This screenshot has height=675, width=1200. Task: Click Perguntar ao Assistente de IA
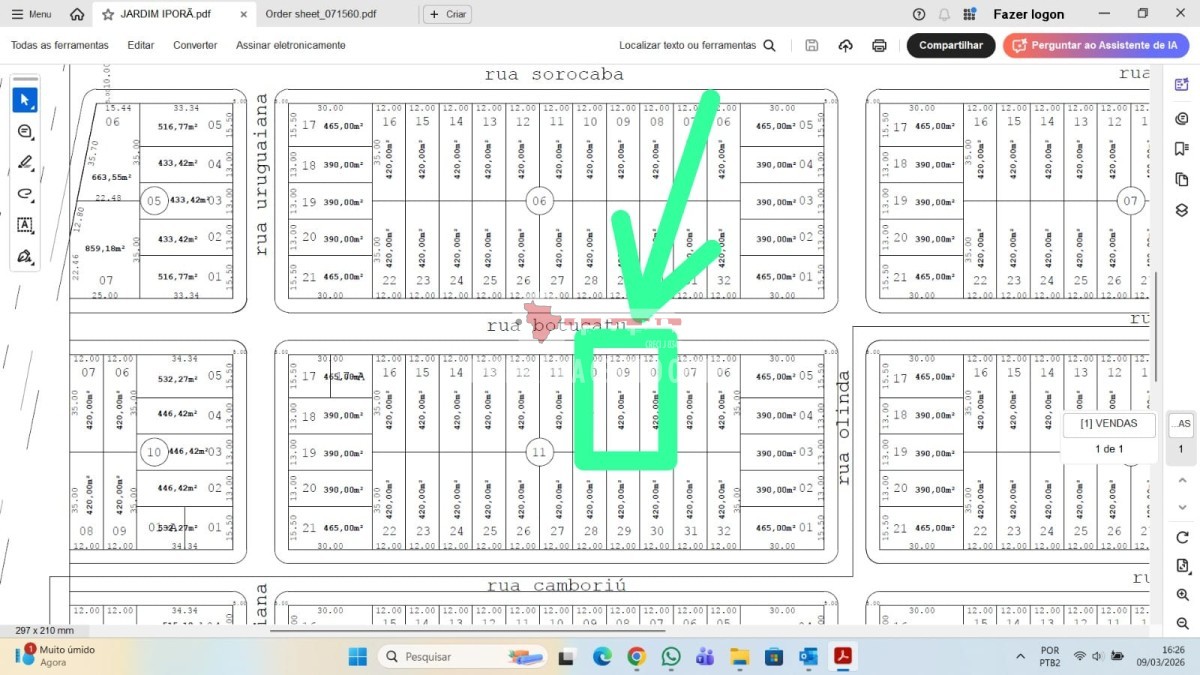(x=1096, y=45)
